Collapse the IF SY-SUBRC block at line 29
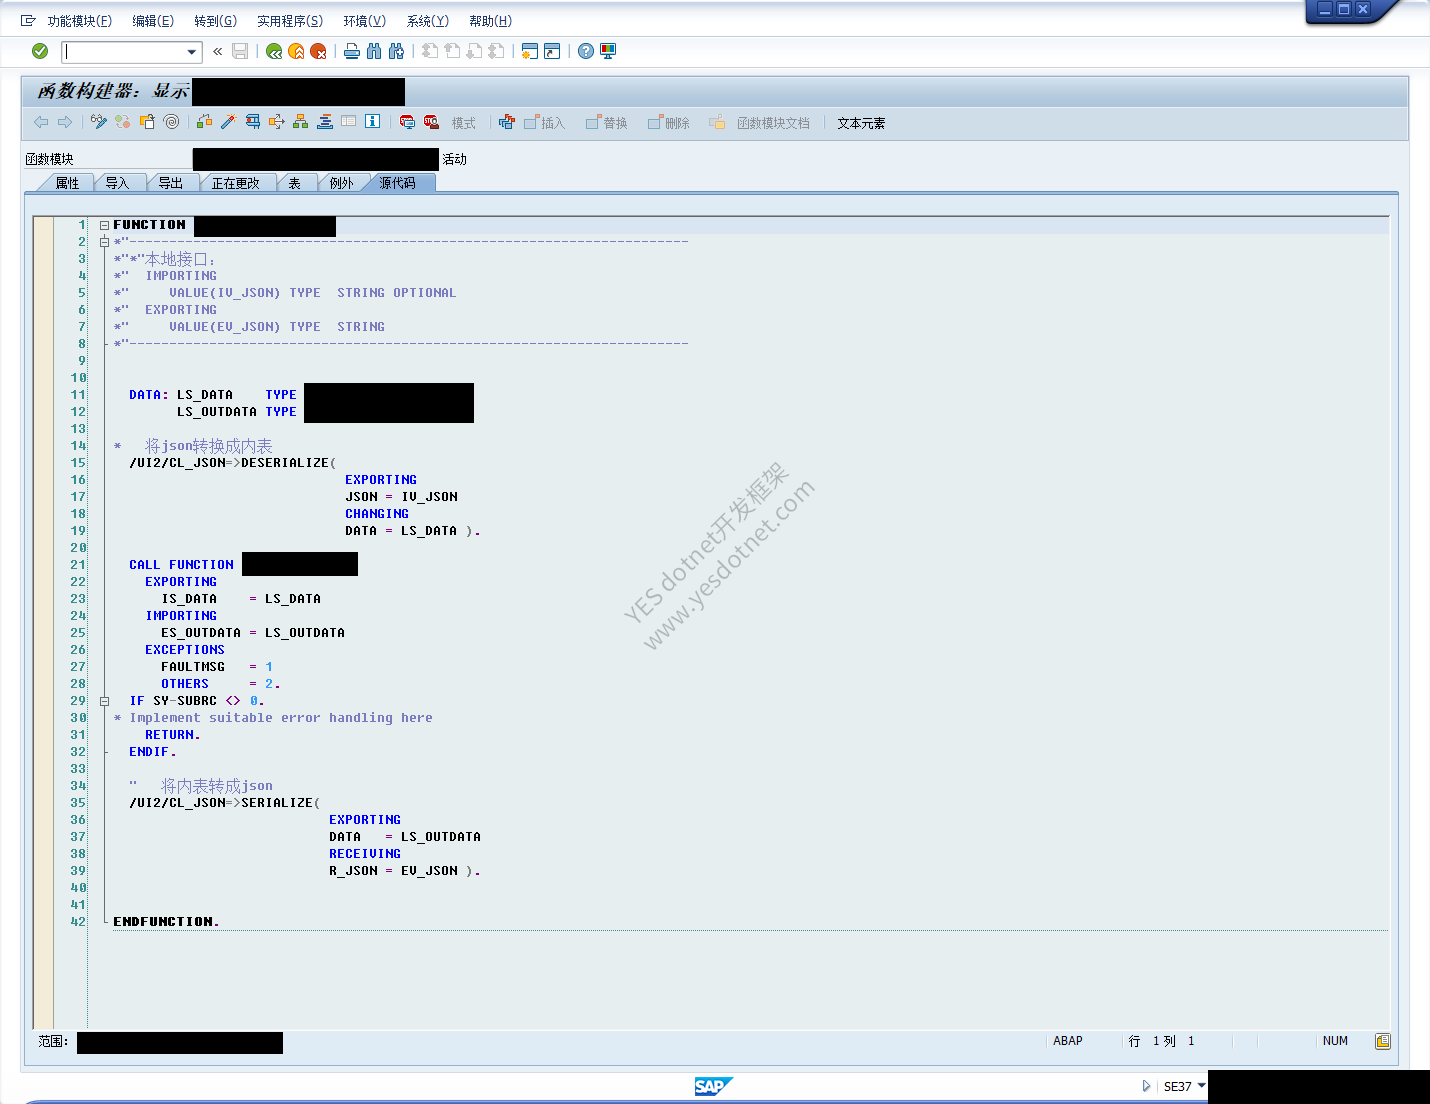This screenshot has height=1104, width=1430. 104,701
